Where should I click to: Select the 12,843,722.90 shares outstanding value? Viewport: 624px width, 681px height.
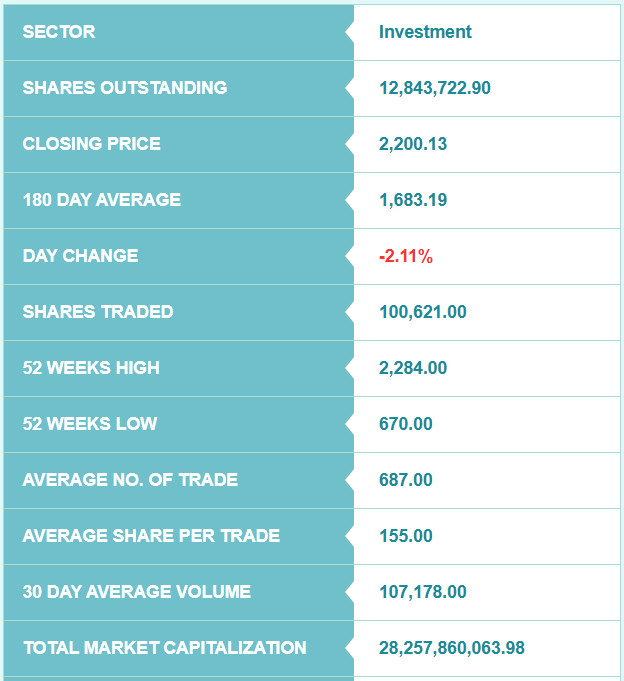click(x=435, y=88)
